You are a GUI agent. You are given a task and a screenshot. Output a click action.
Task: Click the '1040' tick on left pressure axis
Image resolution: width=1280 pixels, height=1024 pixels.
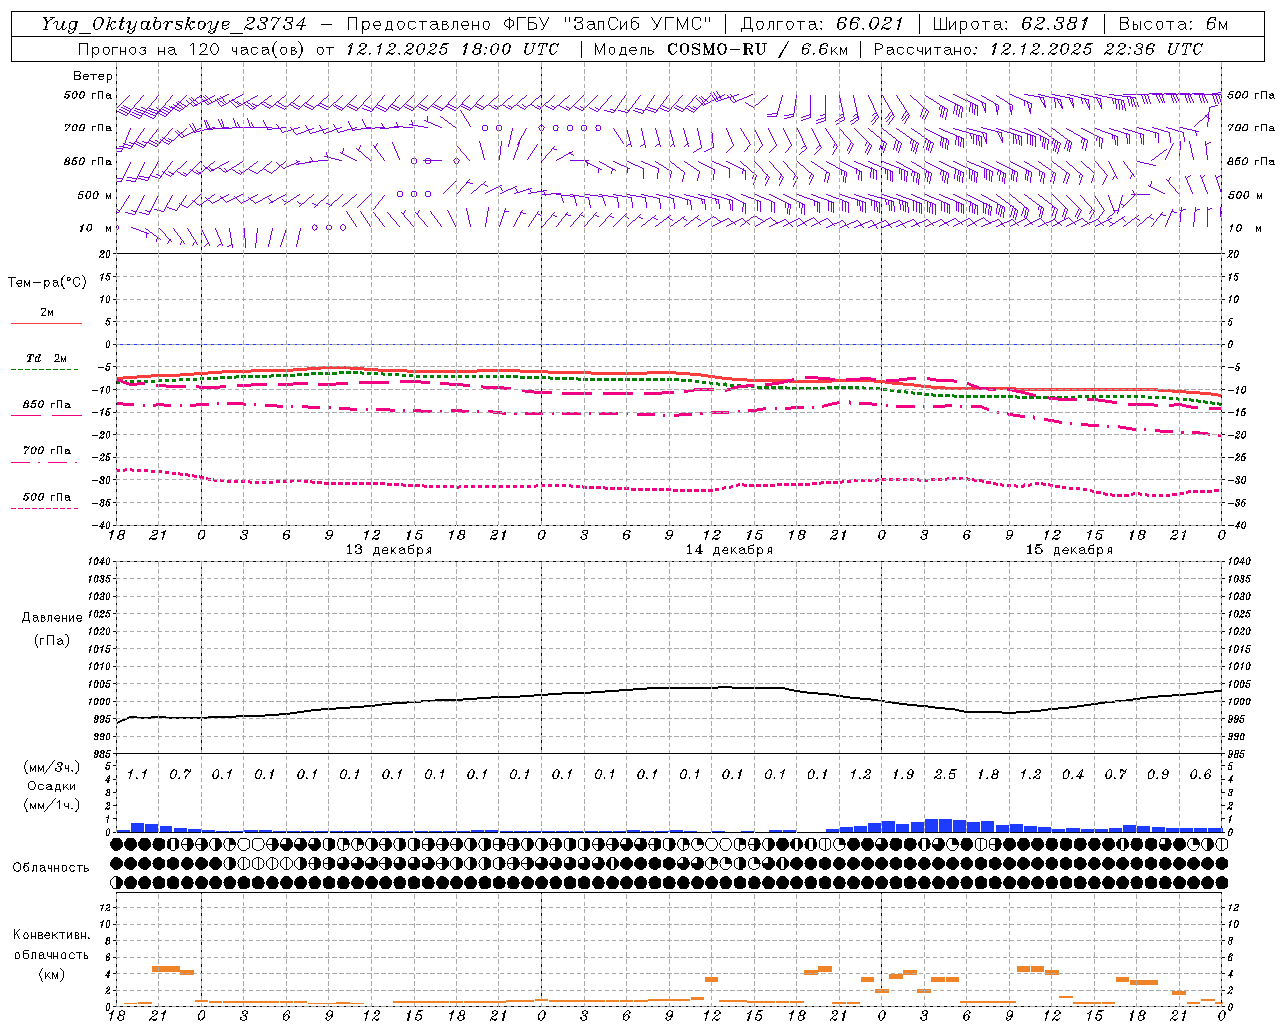click(99, 561)
